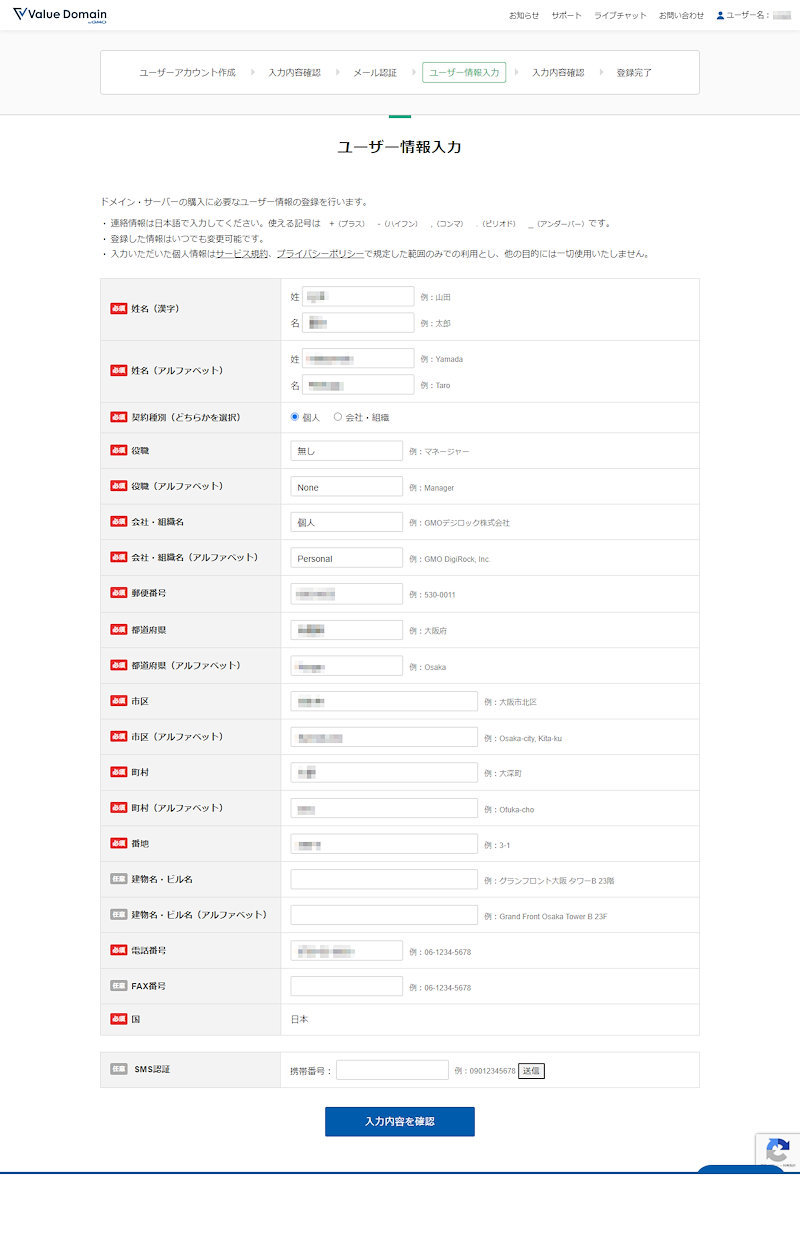
Task: Click the Value Domain logo
Action: [60, 15]
